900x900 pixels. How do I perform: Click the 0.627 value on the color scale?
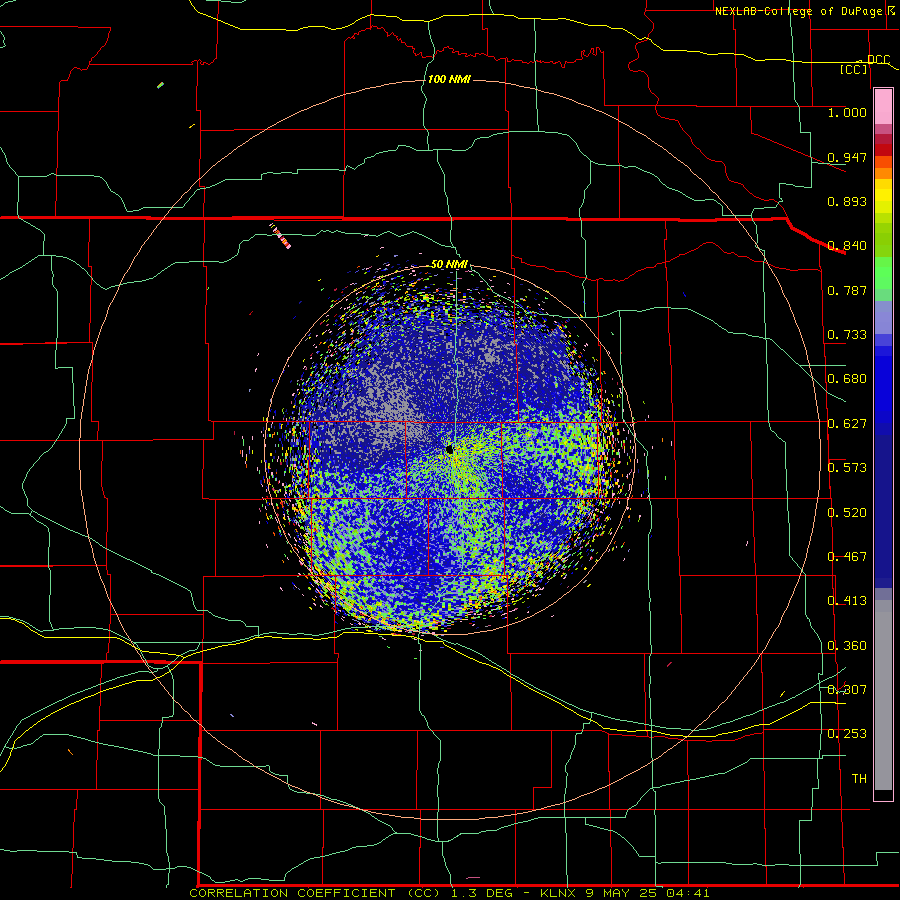coord(847,424)
